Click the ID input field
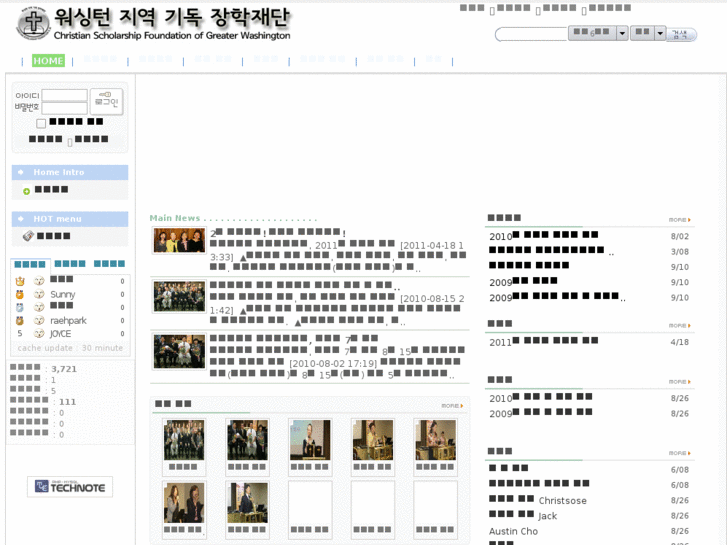 [x=64, y=96]
